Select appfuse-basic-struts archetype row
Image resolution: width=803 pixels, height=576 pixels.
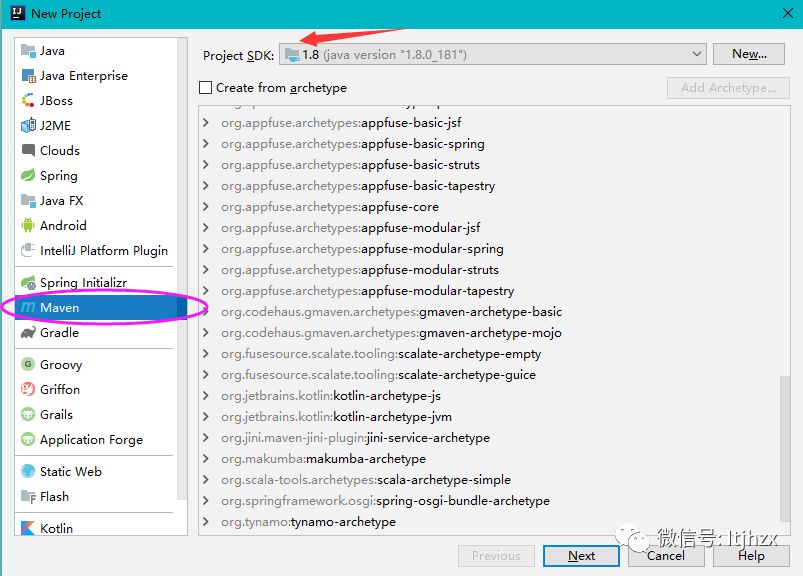click(x=494, y=164)
